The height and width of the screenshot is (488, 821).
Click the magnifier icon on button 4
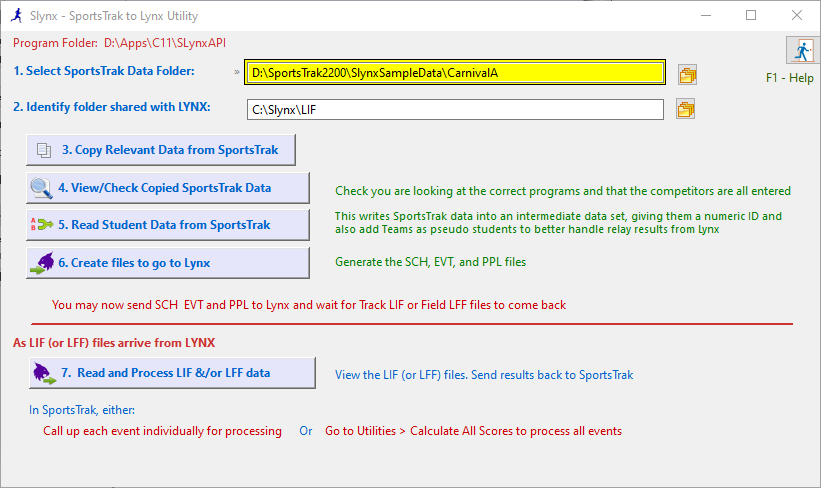[41, 188]
